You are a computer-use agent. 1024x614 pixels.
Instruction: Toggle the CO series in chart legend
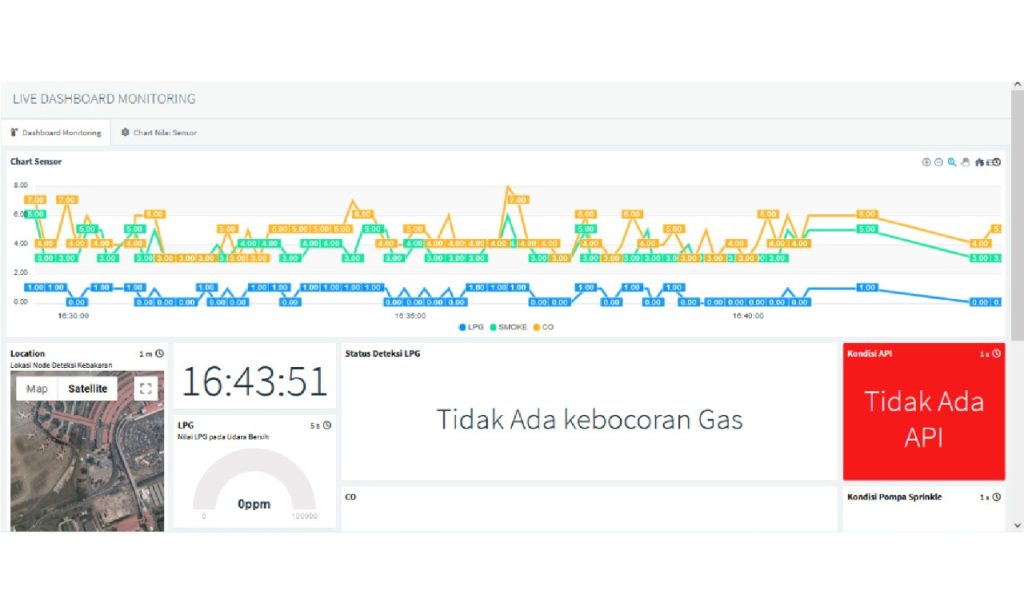[543, 327]
